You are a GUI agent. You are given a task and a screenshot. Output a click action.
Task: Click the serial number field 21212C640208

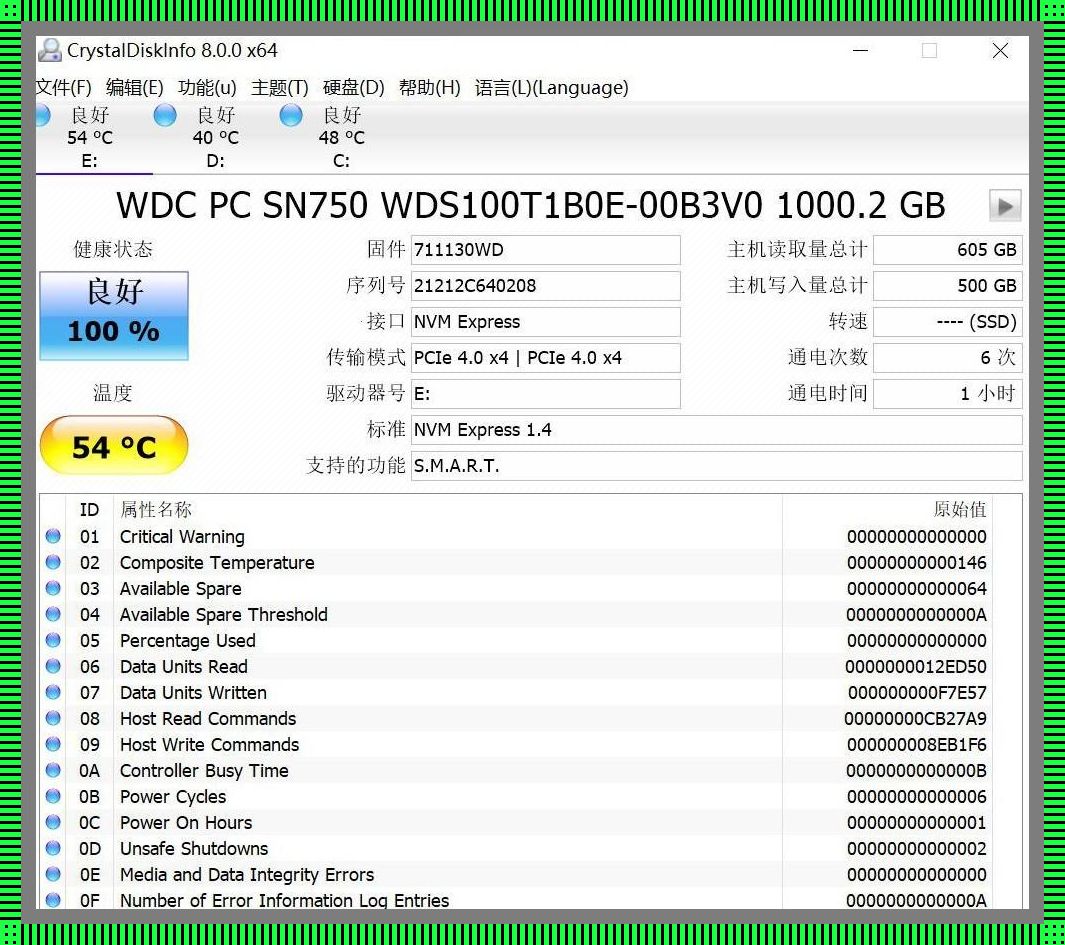tap(545, 285)
